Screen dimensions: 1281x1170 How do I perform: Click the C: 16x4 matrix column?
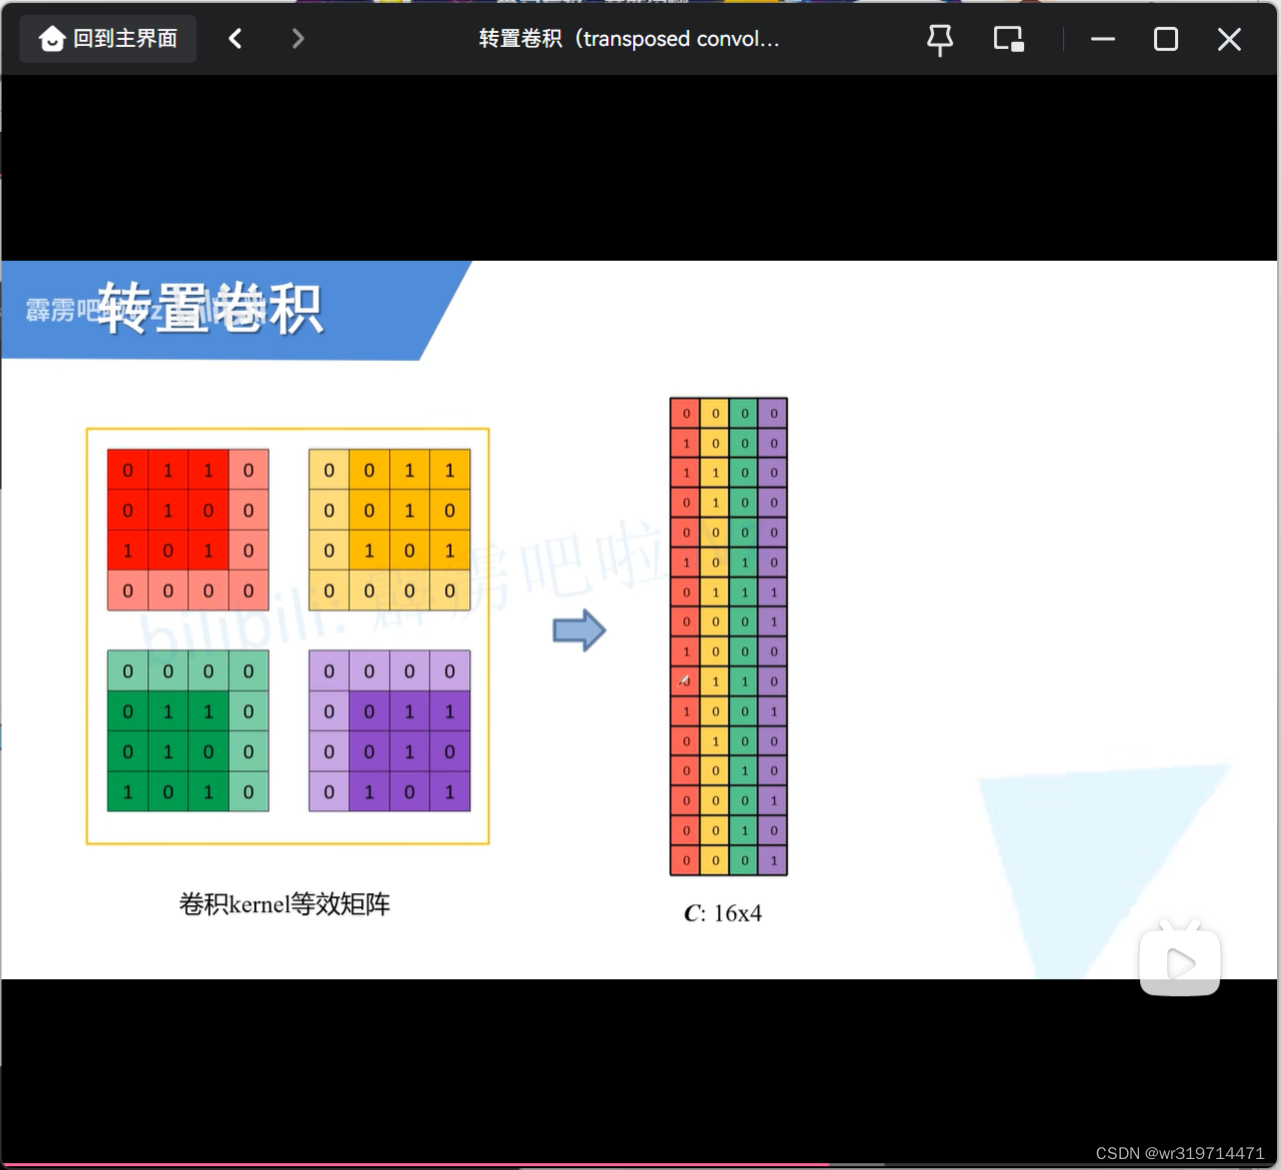point(728,635)
